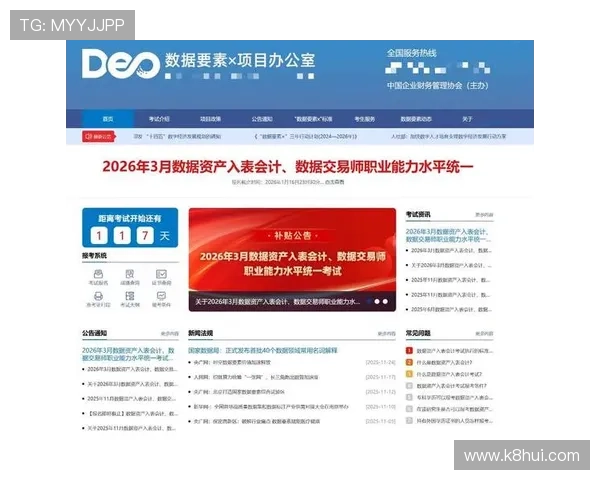Open ticker notice 《"数据要素×"三年行动计划(2024—2026年)》
Screen dimensions: 600x480
click(306, 136)
